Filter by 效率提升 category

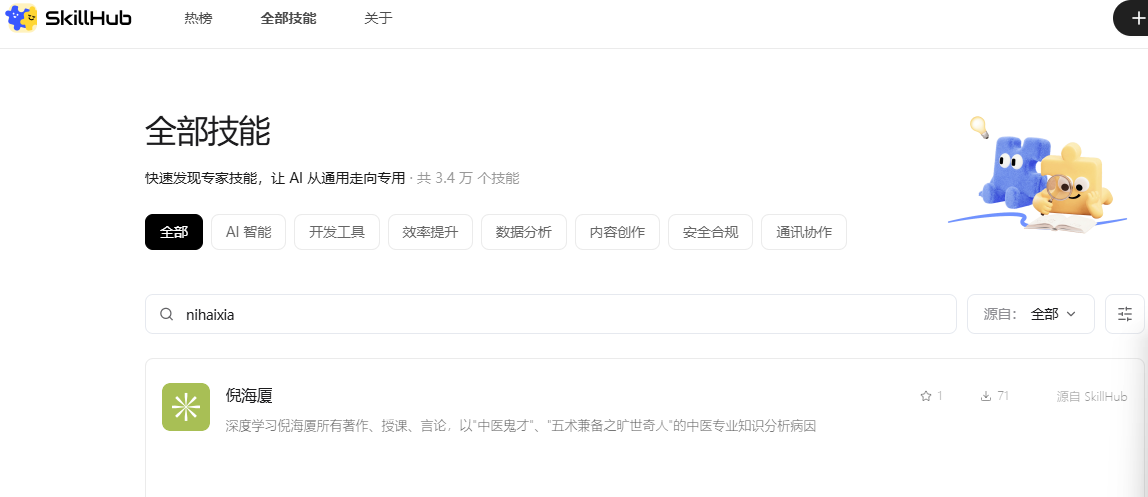[x=430, y=232]
